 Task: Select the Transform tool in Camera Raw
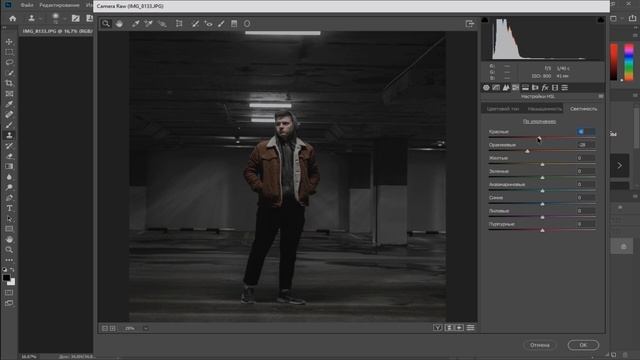point(179,24)
